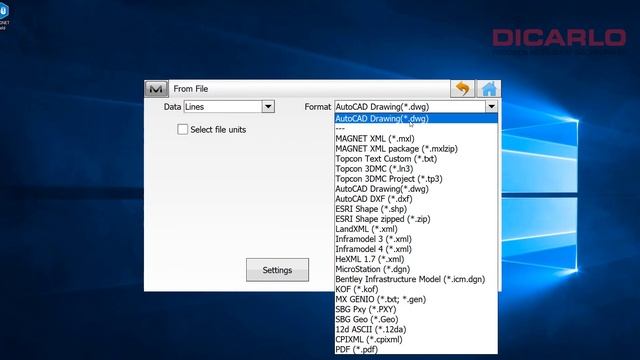Open the MAGNET desktop shortcut
This screenshot has height=360, width=640.
click(4, 15)
